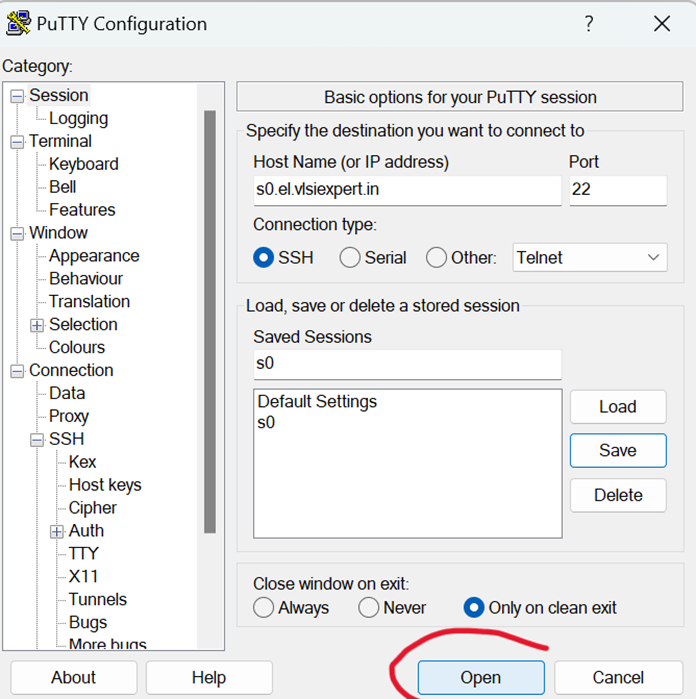Open the Connection category
This screenshot has height=699, width=696.
pyautogui.click(x=71, y=370)
